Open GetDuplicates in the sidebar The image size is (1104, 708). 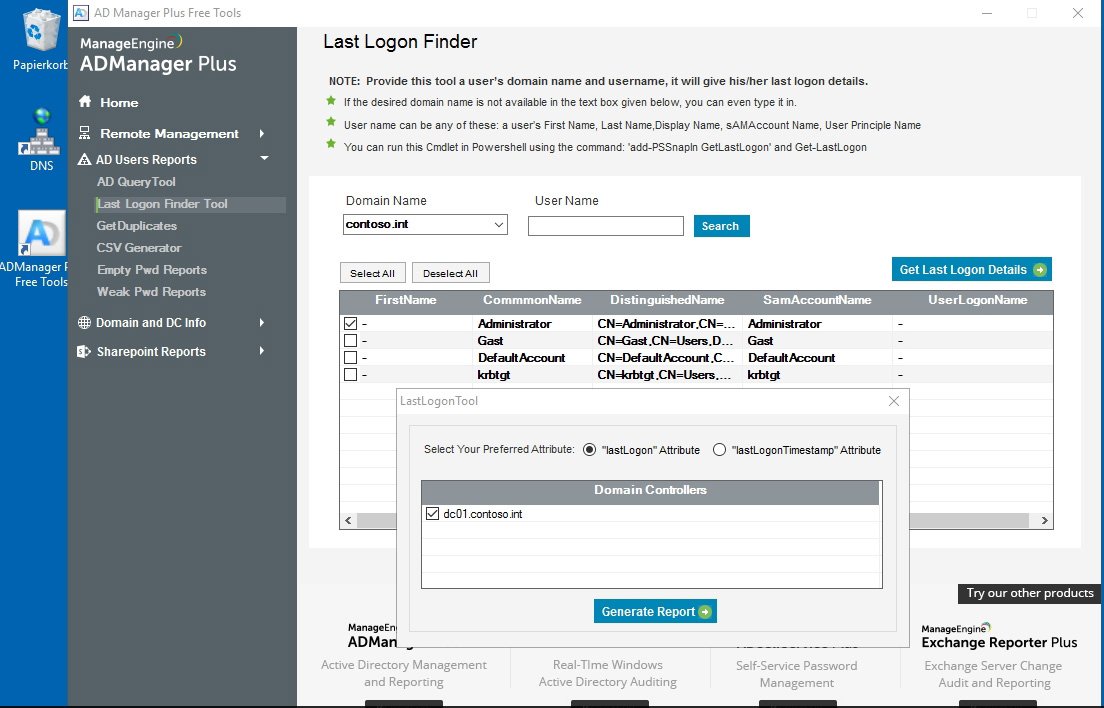pos(137,226)
